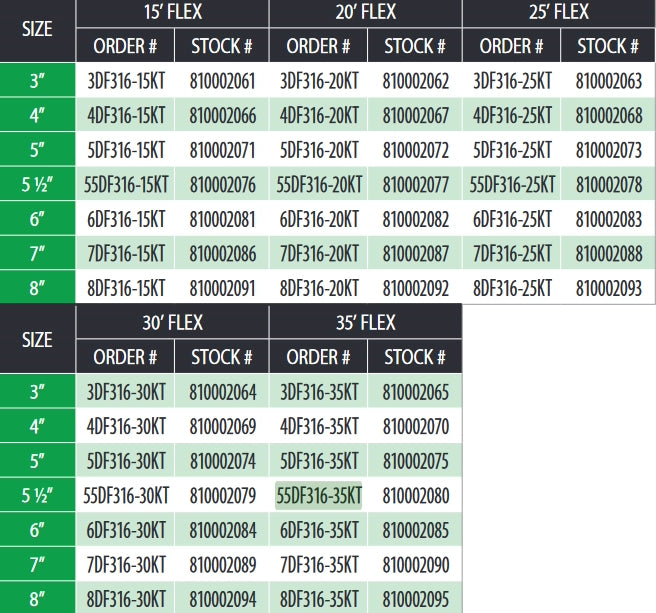656x613 pixels.
Task: Select the highlighted 55DF316-35KT order number
Action: tap(318, 495)
